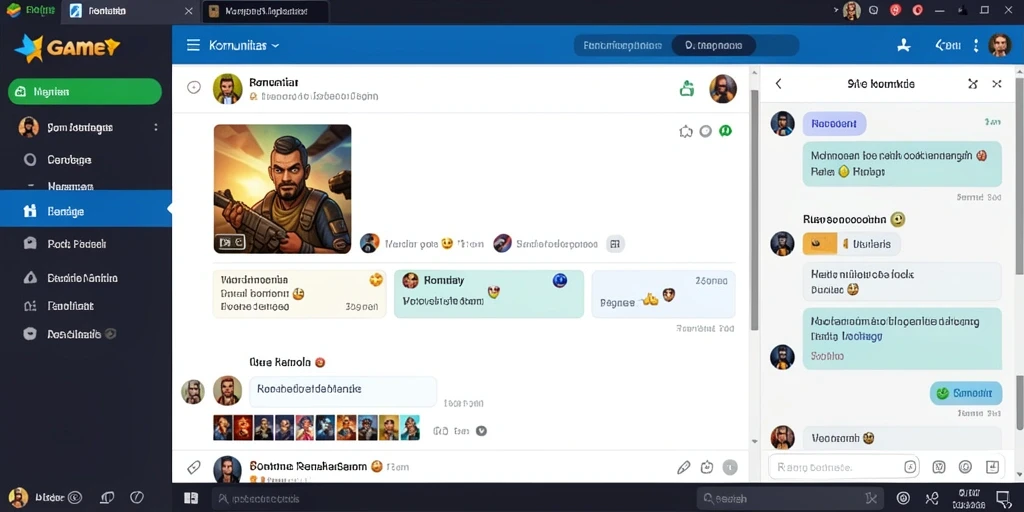Click the green share icon in the post header

click(x=686, y=88)
